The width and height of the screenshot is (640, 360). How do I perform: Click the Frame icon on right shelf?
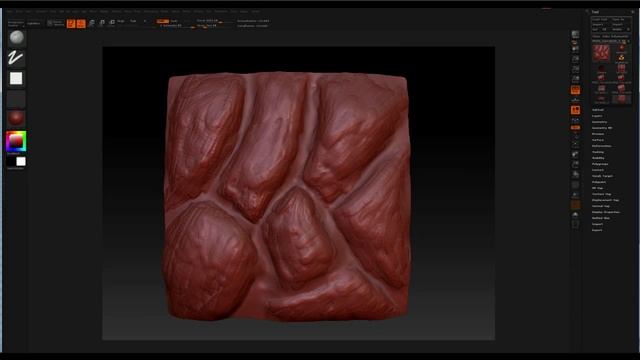[x=575, y=144]
